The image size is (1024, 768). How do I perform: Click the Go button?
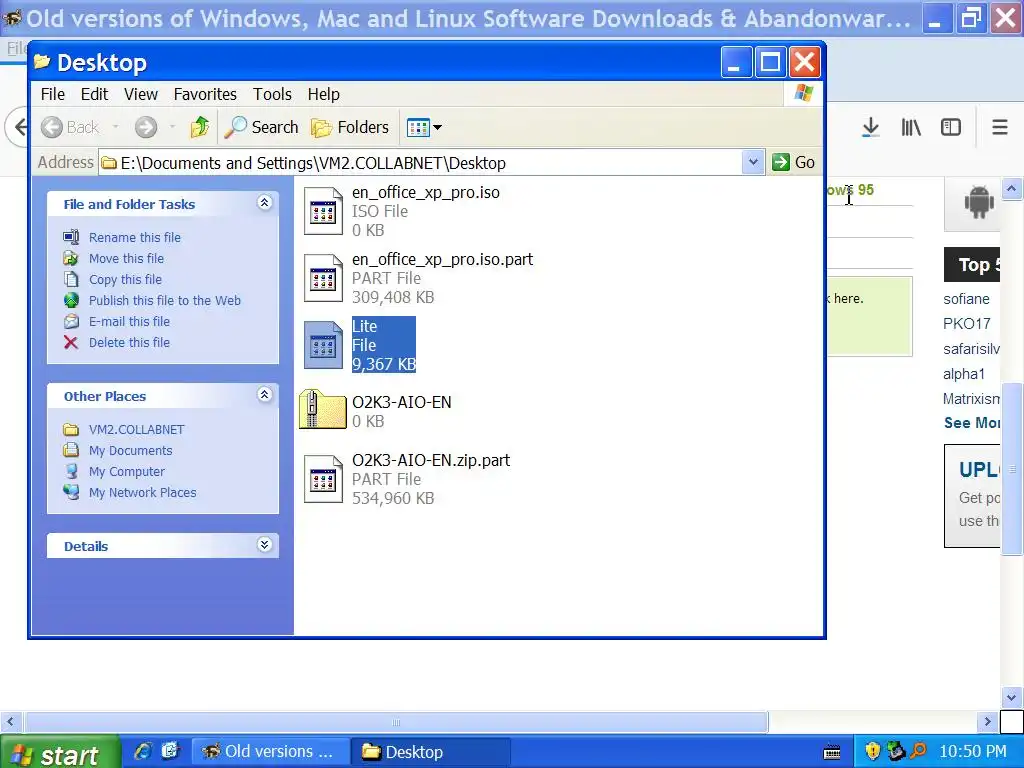pos(793,162)
